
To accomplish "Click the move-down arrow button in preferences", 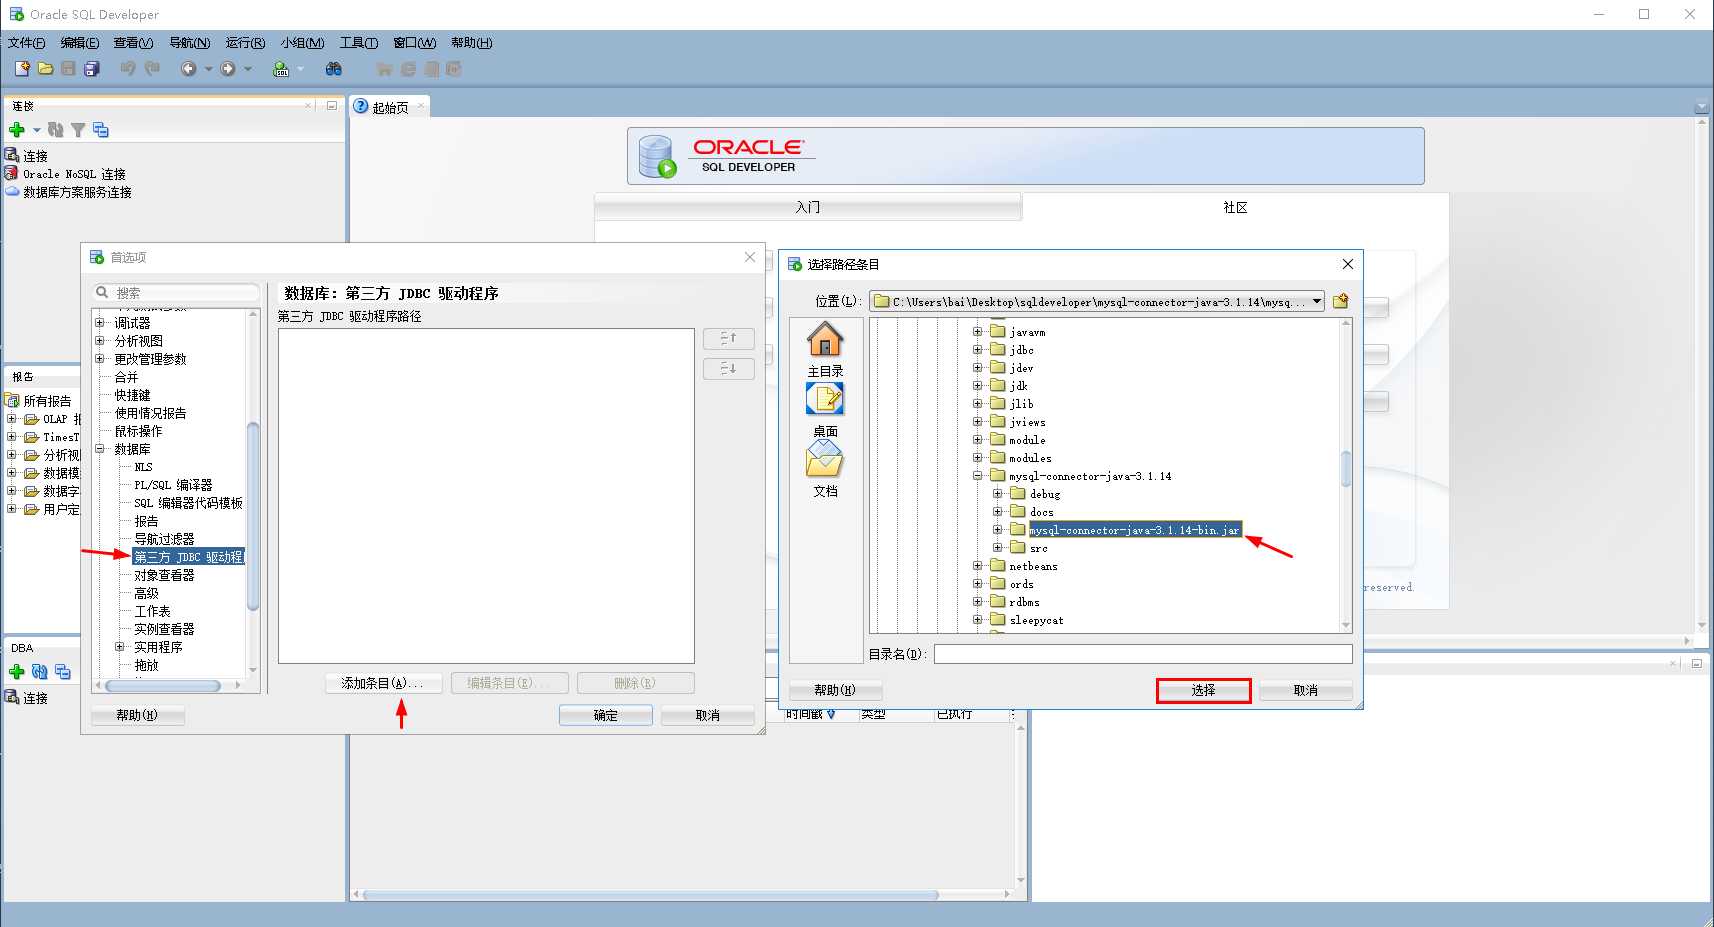I will (729, 369).
